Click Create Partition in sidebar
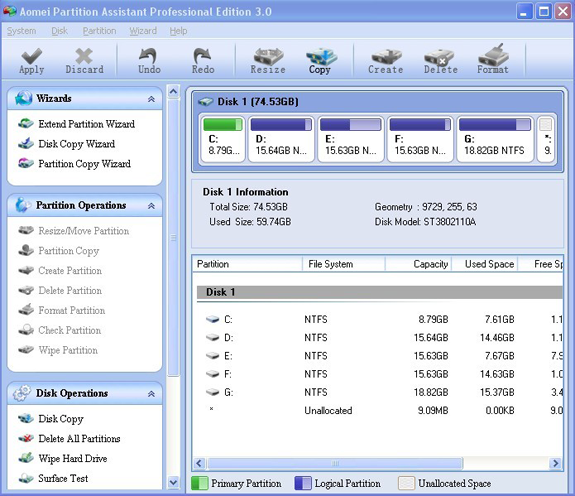Image resolution: width=575 pixels, height=496 pixels. coord(60,271)
